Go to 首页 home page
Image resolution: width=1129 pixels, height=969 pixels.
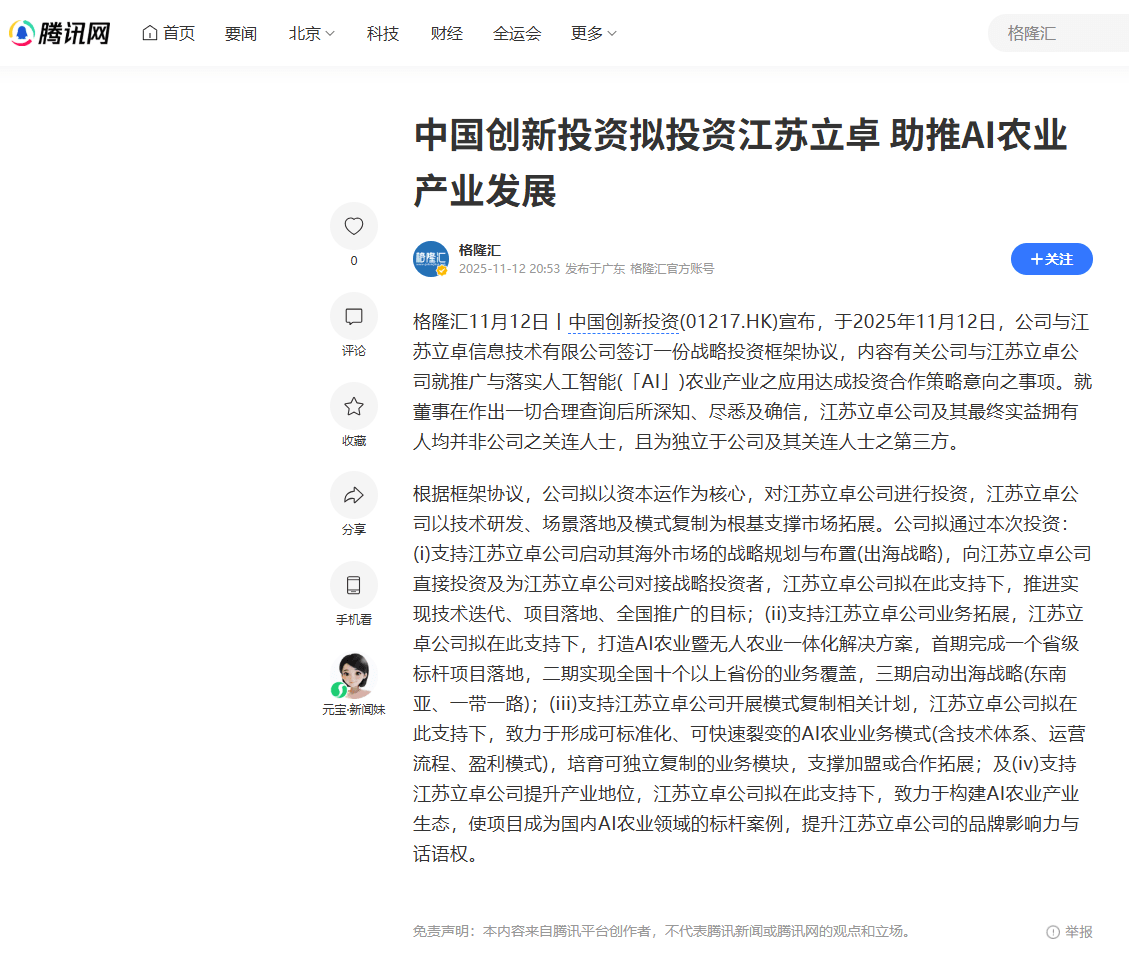pos(168,33)
